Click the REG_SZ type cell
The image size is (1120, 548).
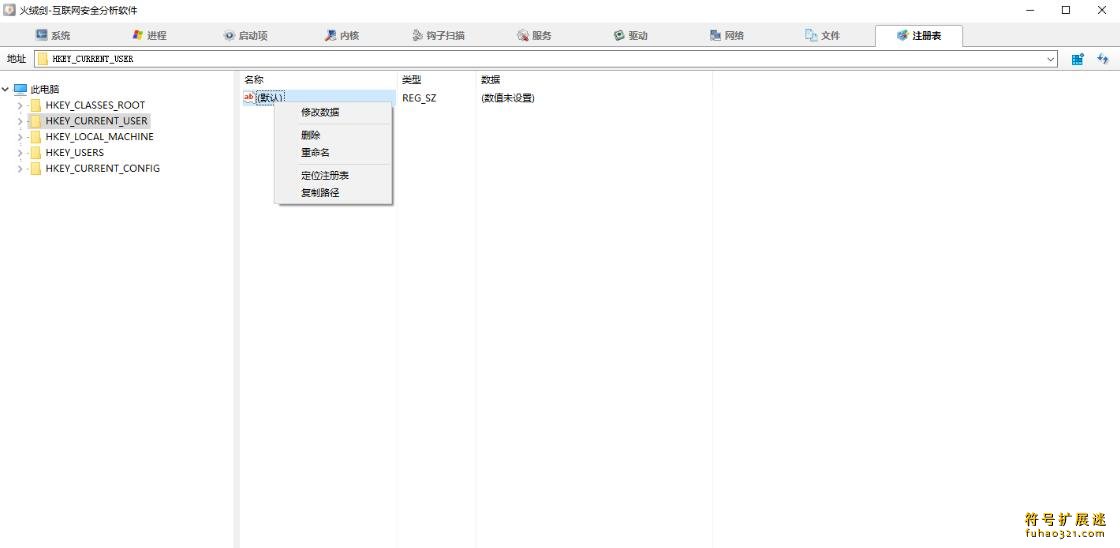pyautogui.click(x=419, y=98)
